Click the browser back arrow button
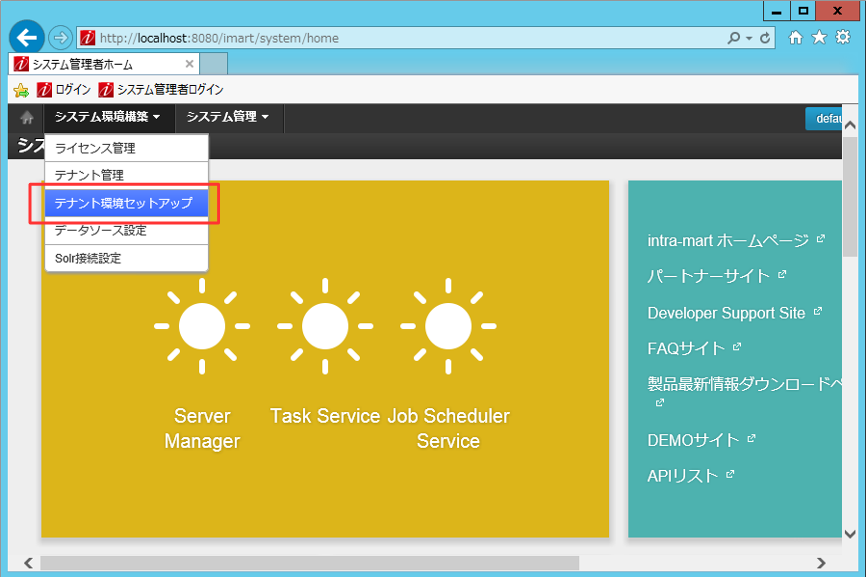Image resolution: width=866 pixels, height=577 pixels. 27,38
